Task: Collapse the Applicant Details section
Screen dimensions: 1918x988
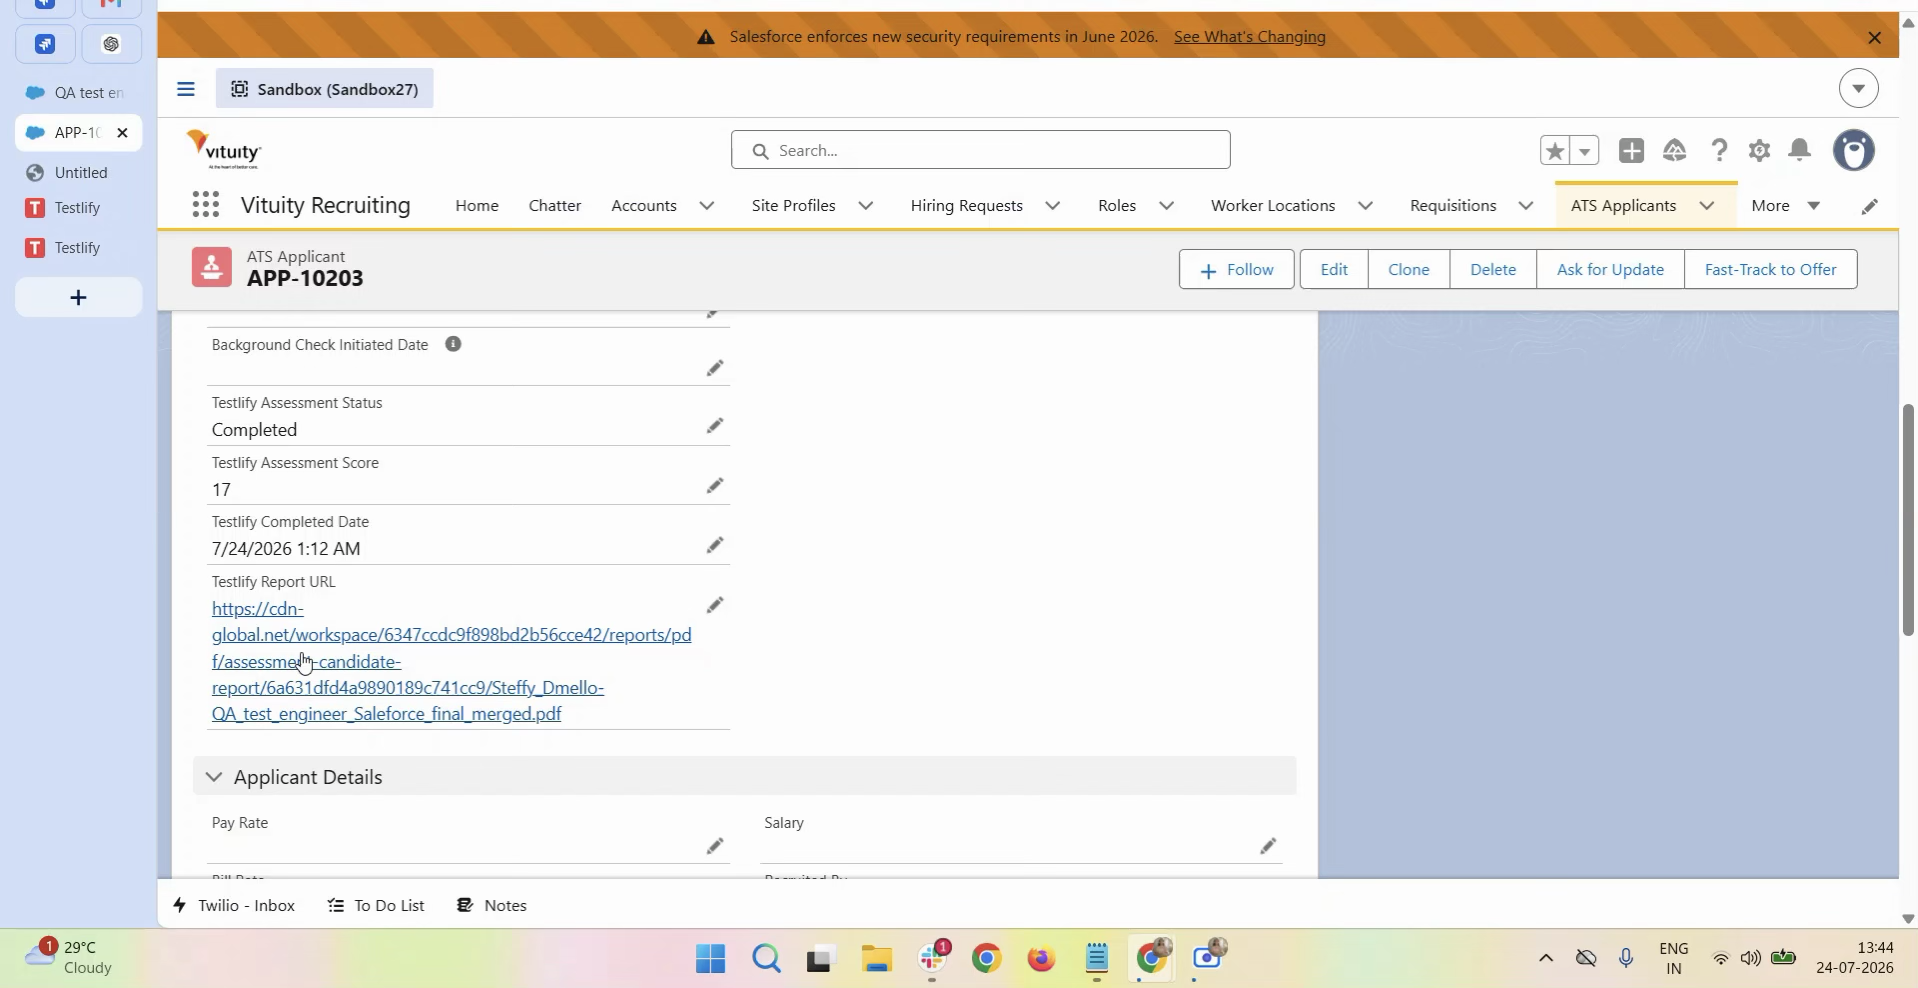Action: 213,777
